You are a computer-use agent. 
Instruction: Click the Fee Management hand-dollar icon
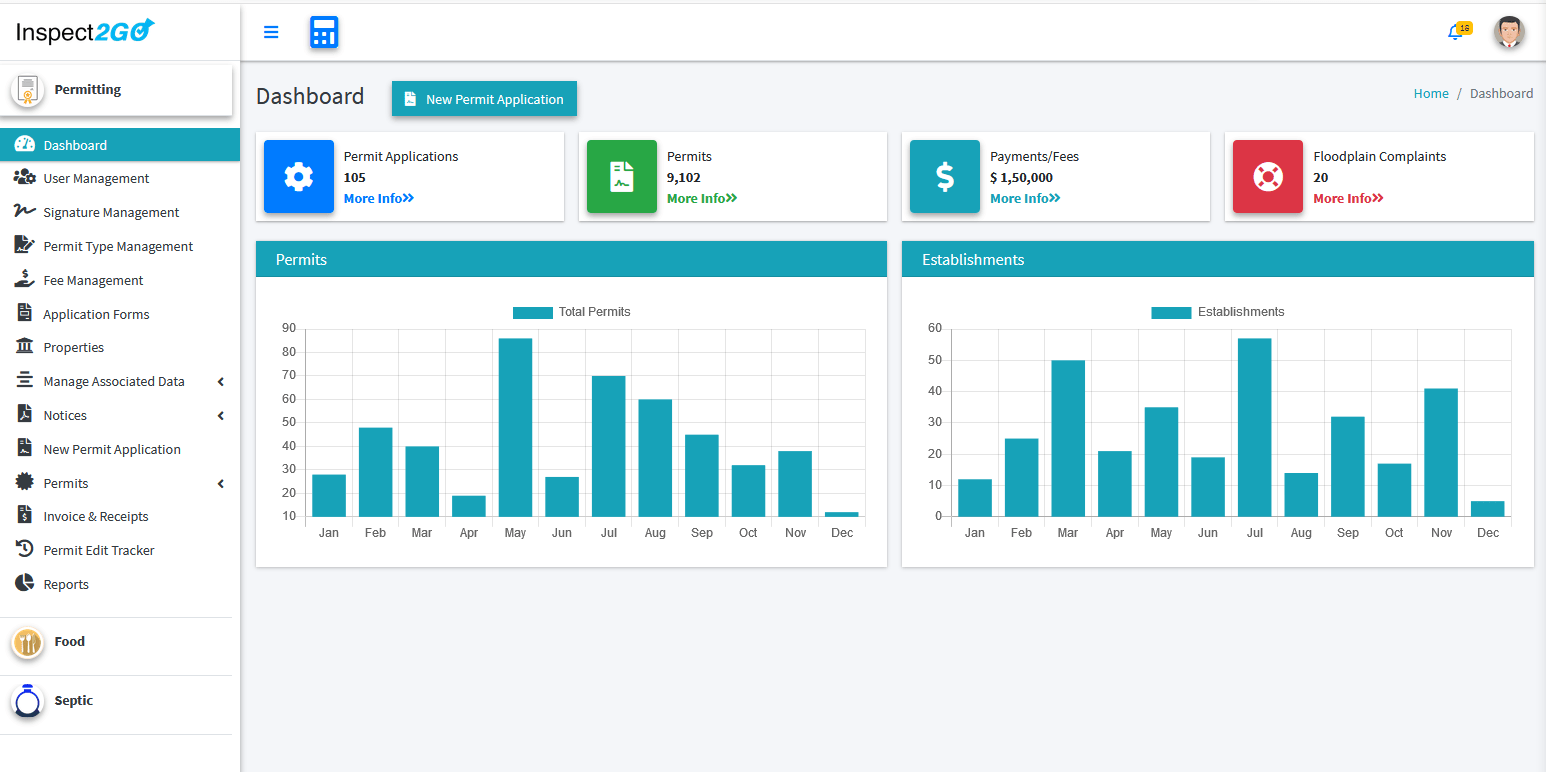click(x=25, y=280)
